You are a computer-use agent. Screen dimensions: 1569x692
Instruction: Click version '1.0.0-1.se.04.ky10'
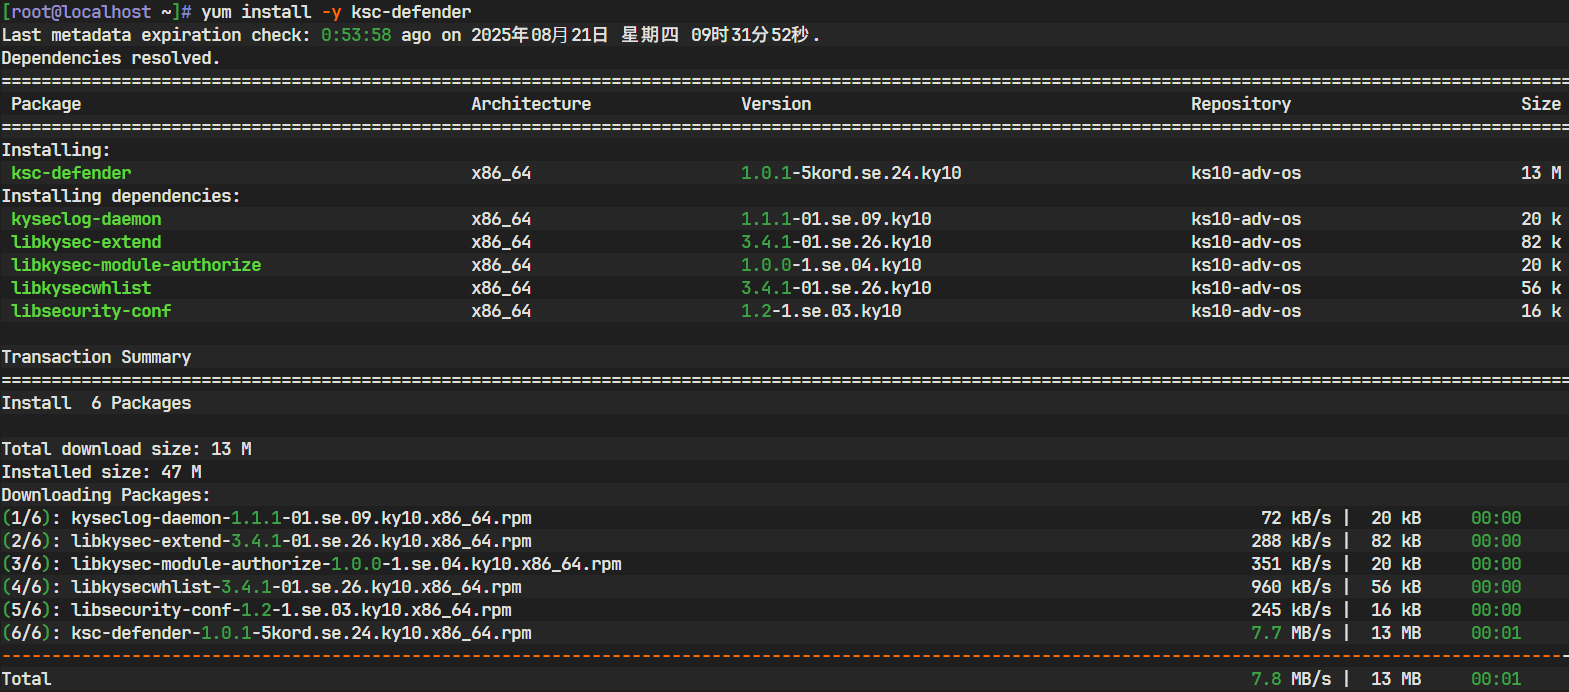831,265
